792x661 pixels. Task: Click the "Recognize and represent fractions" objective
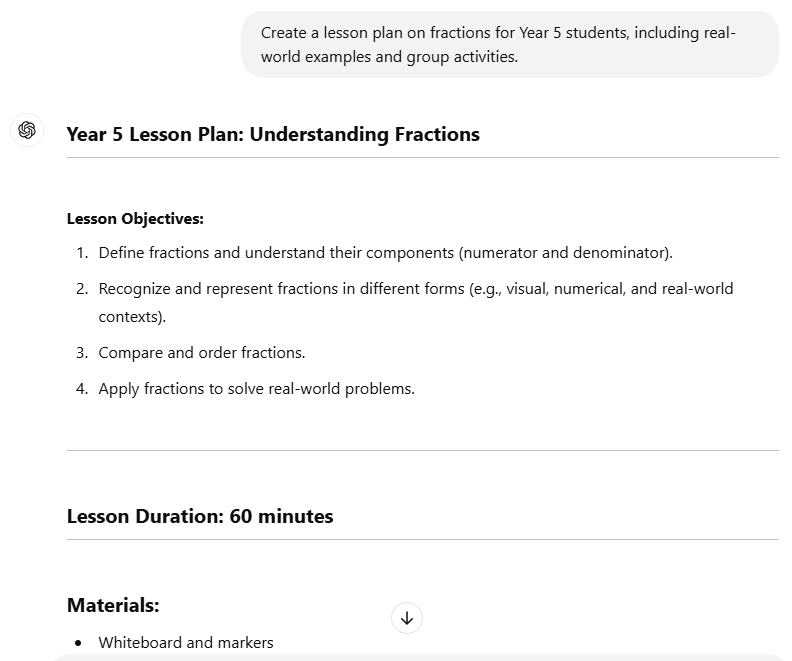tap(415, 288)
